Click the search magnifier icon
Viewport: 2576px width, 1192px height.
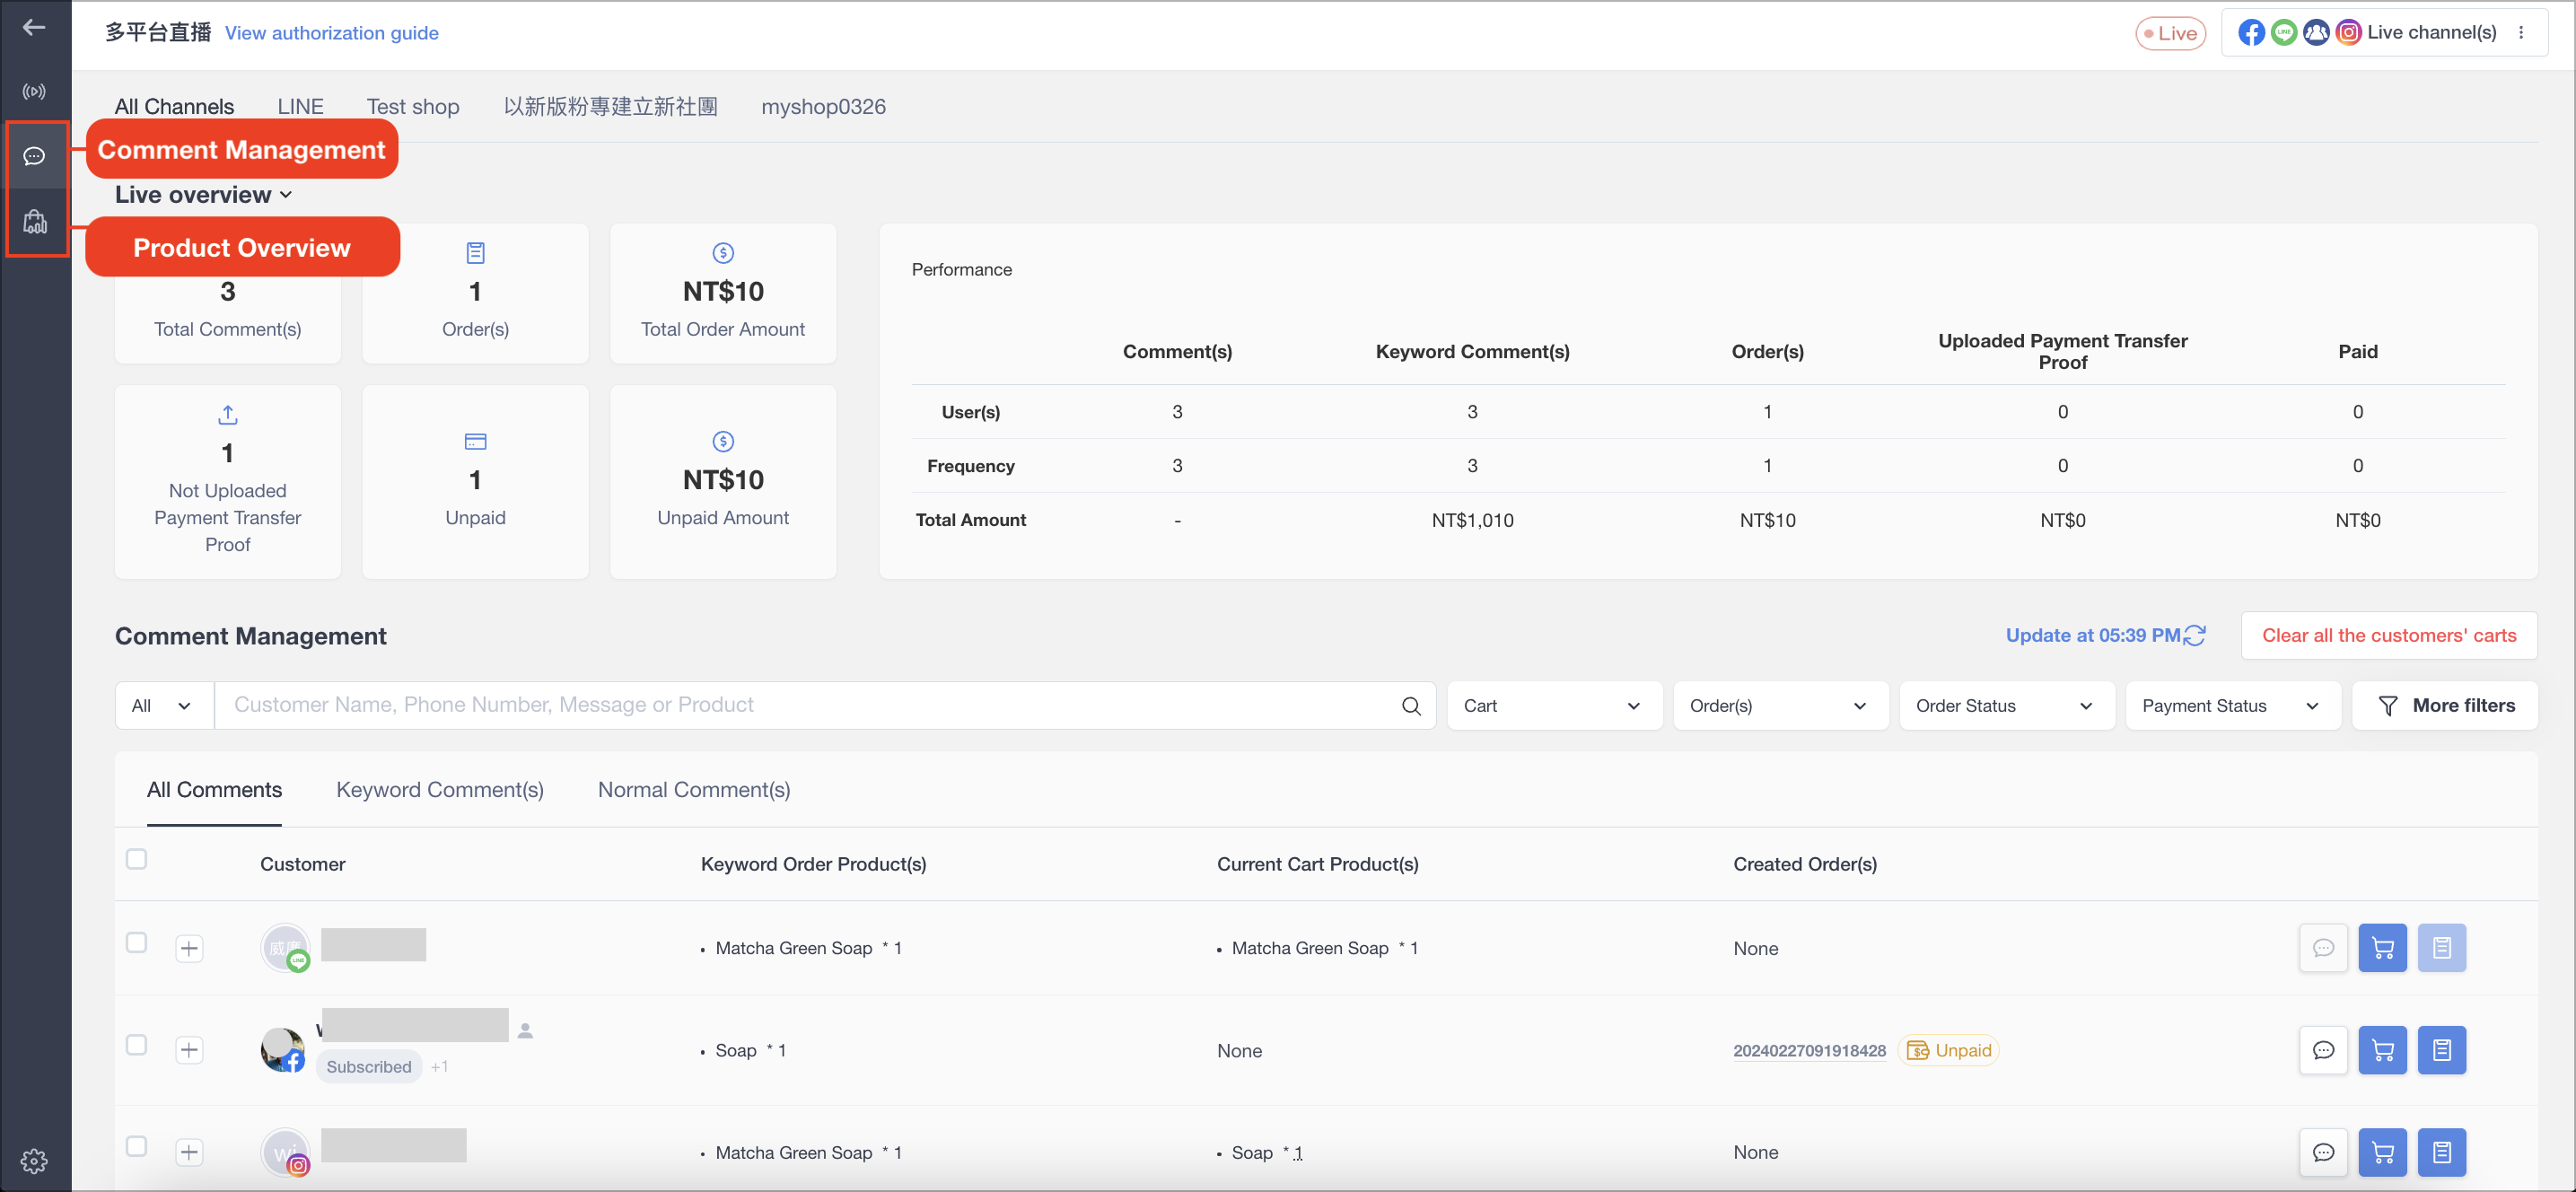point(1411,706)
